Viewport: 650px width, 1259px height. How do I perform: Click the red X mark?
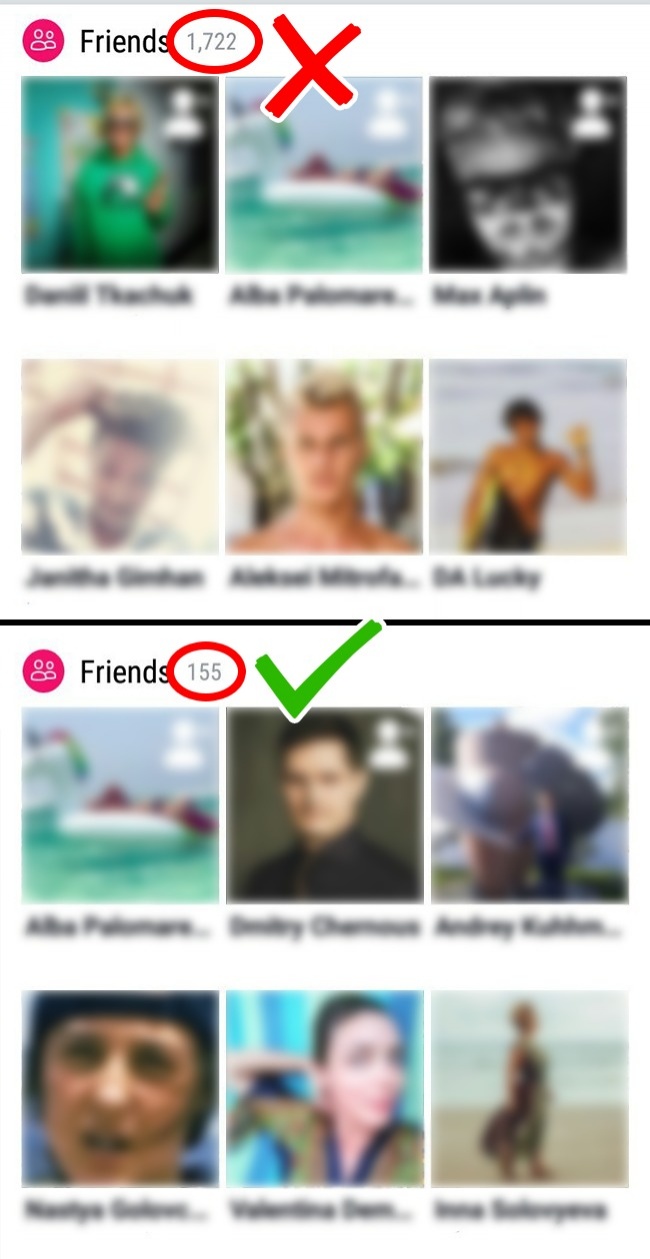pos(312,60)
